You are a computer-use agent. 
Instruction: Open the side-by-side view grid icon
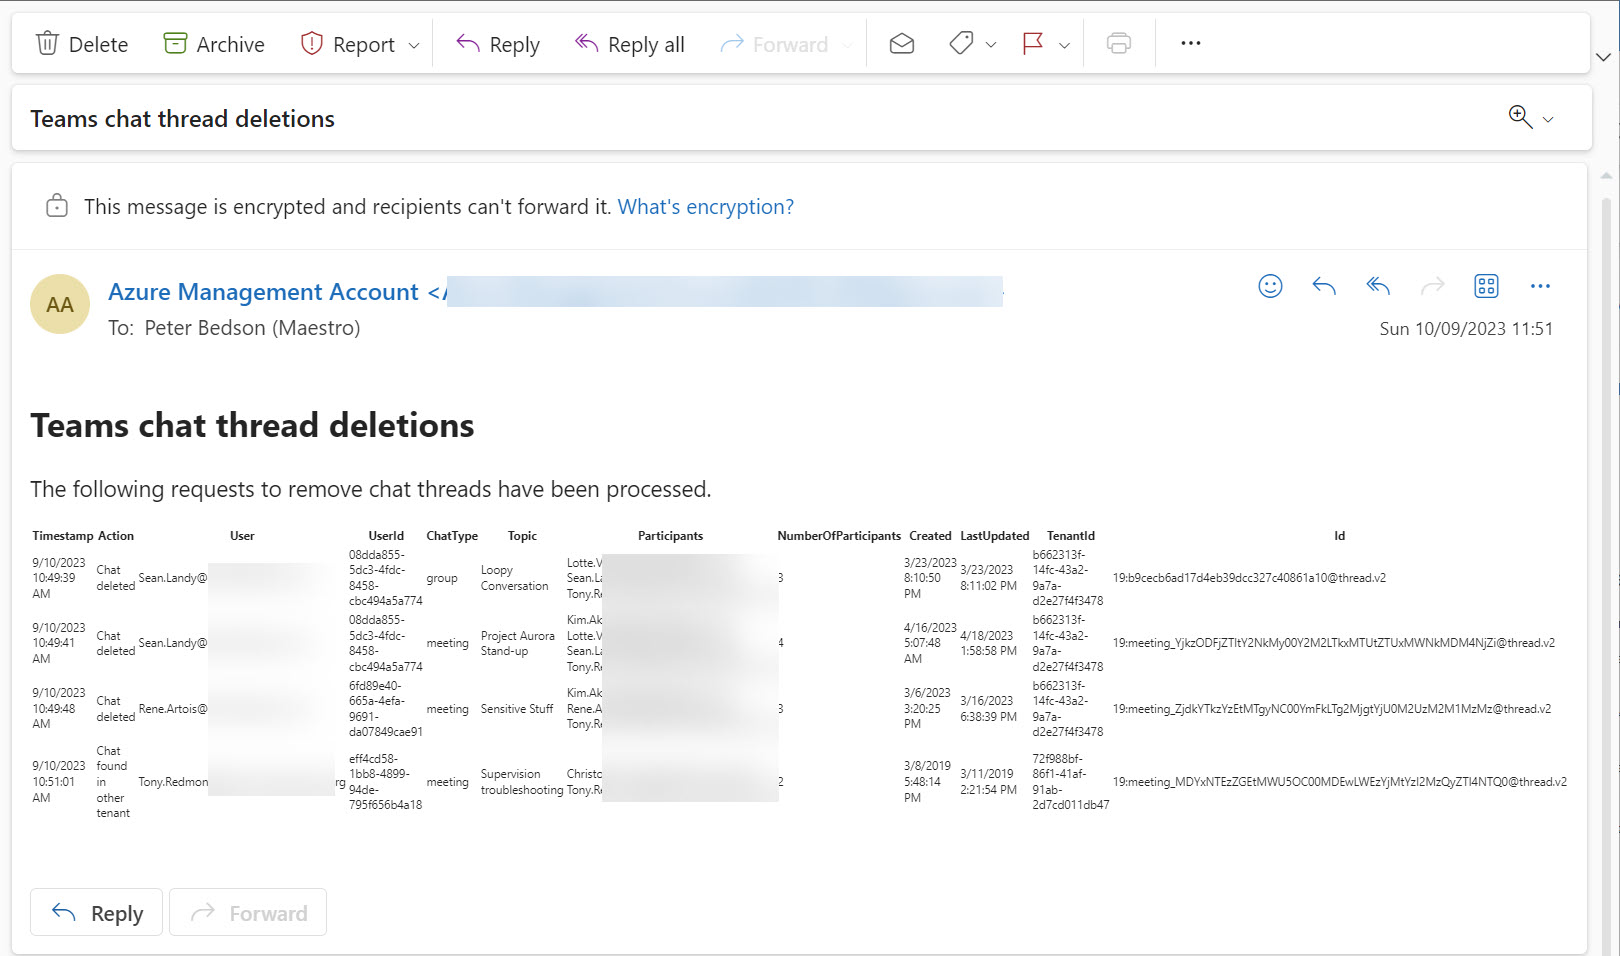coord(1486,286)
